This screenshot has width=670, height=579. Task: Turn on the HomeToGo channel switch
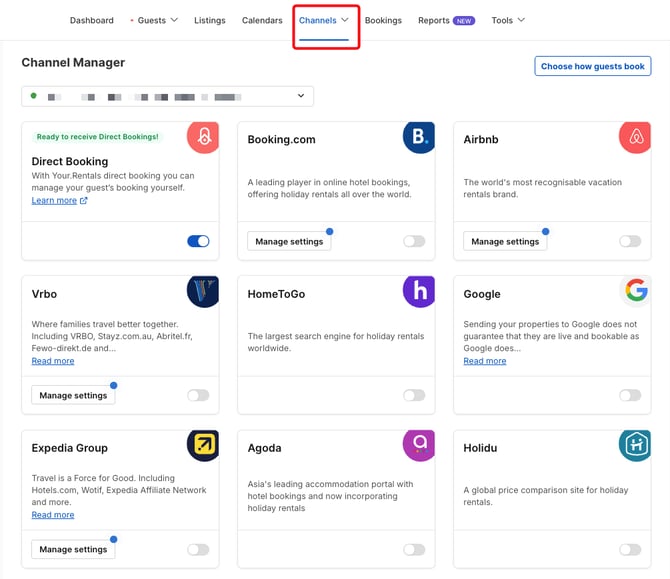pos(414,395)
